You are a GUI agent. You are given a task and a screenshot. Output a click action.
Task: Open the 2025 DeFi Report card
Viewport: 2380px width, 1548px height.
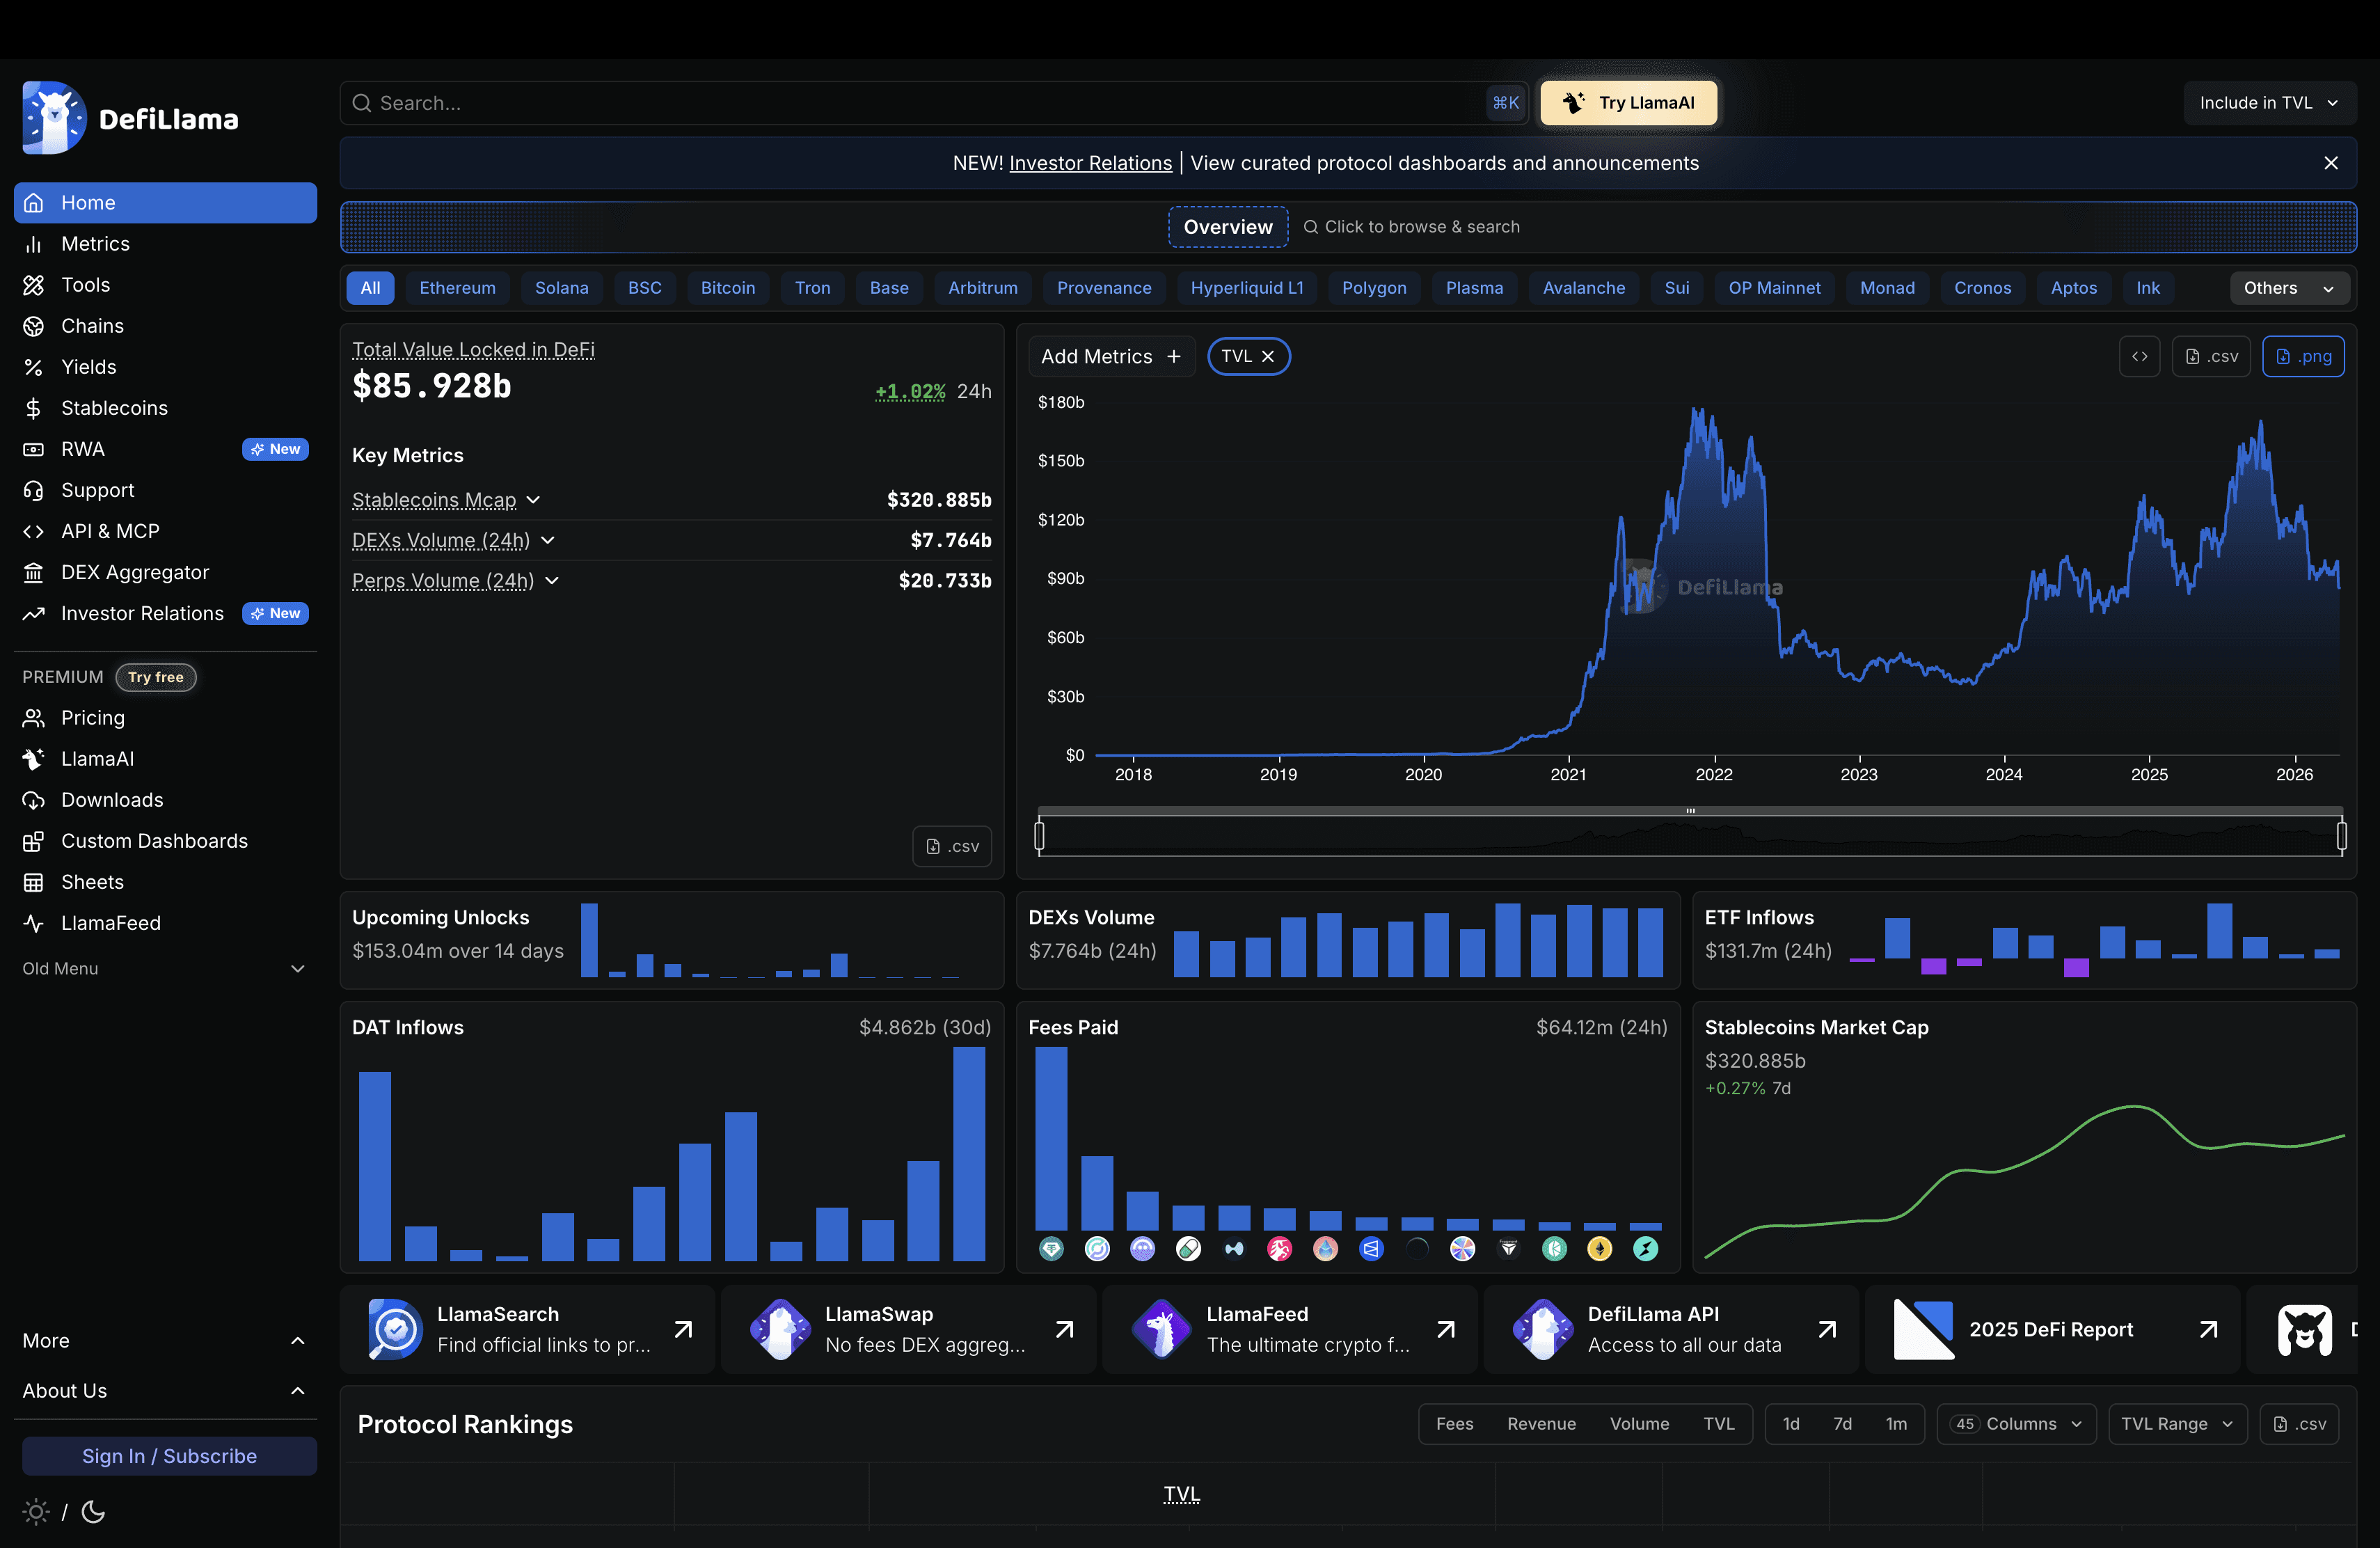click(x=2053, y=1329)
